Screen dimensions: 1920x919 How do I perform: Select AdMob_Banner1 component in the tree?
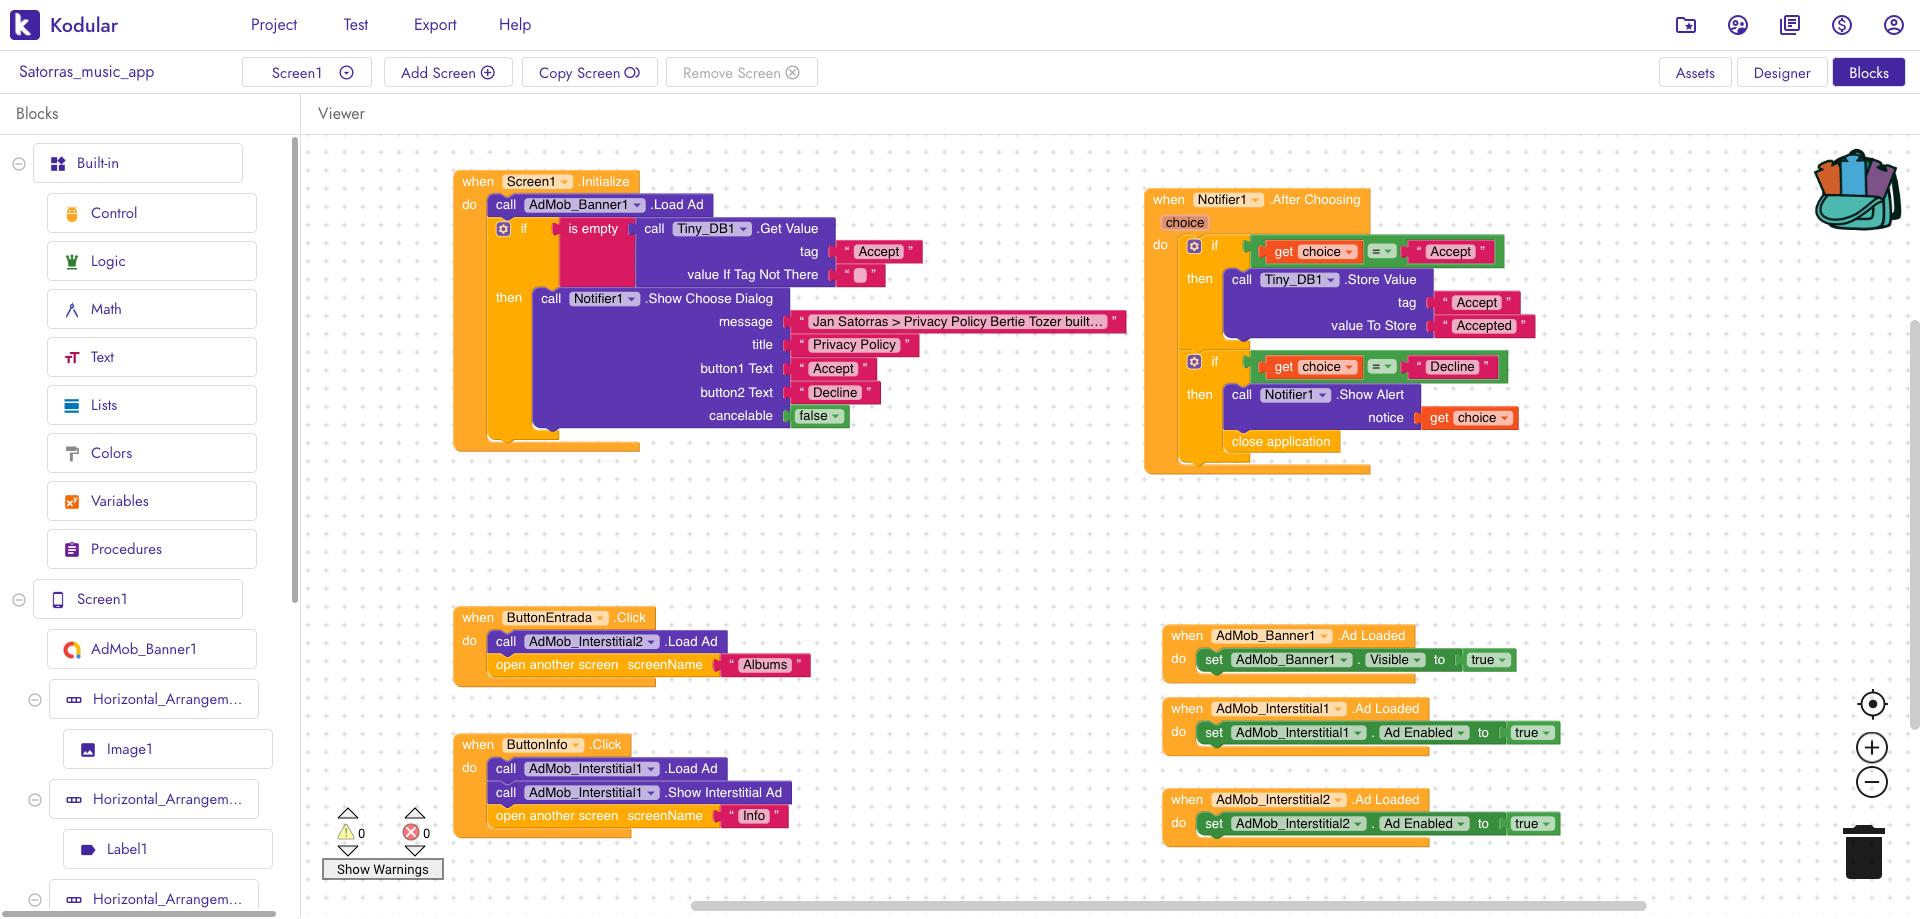pyautogui.click(x=152, y=649)
